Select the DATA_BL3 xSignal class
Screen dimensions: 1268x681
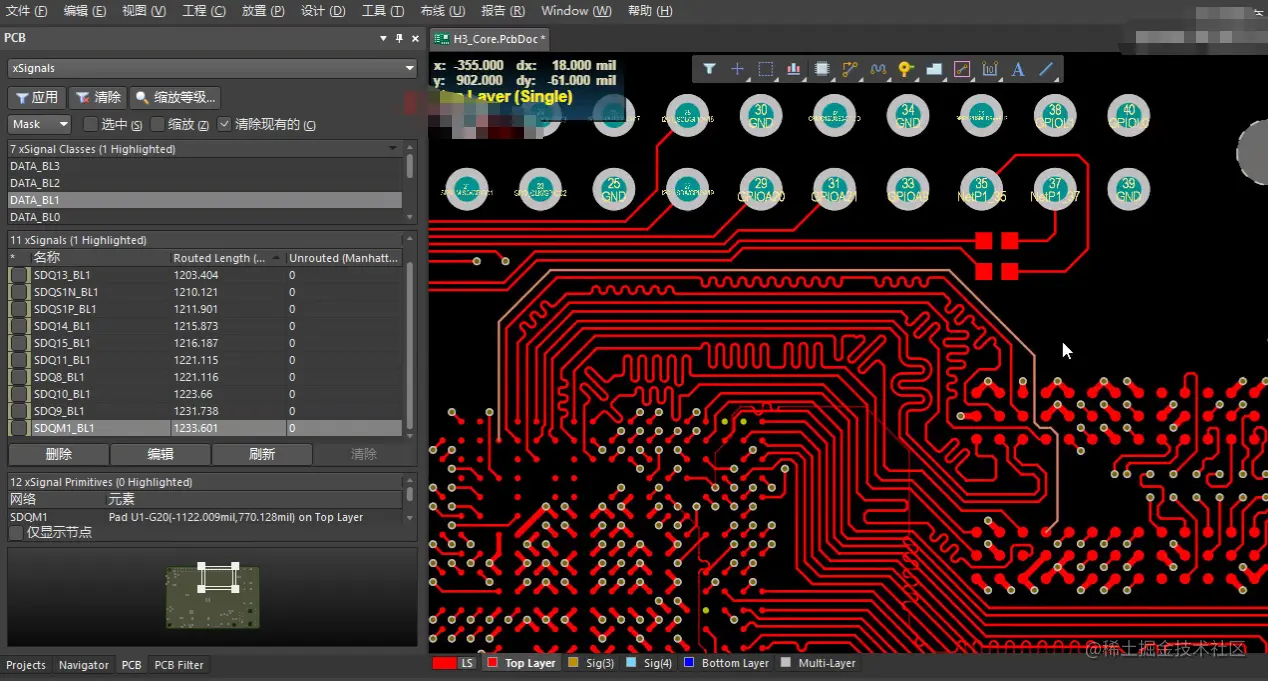205,166
